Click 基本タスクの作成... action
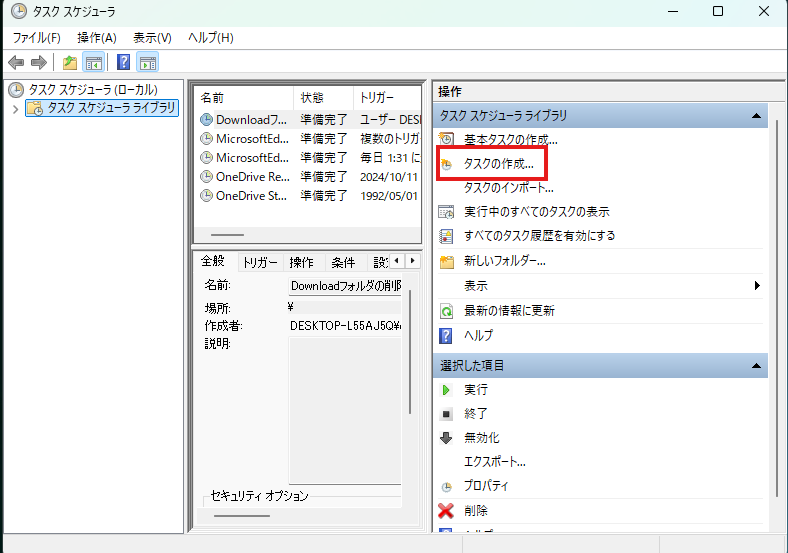 coord(510,140)
